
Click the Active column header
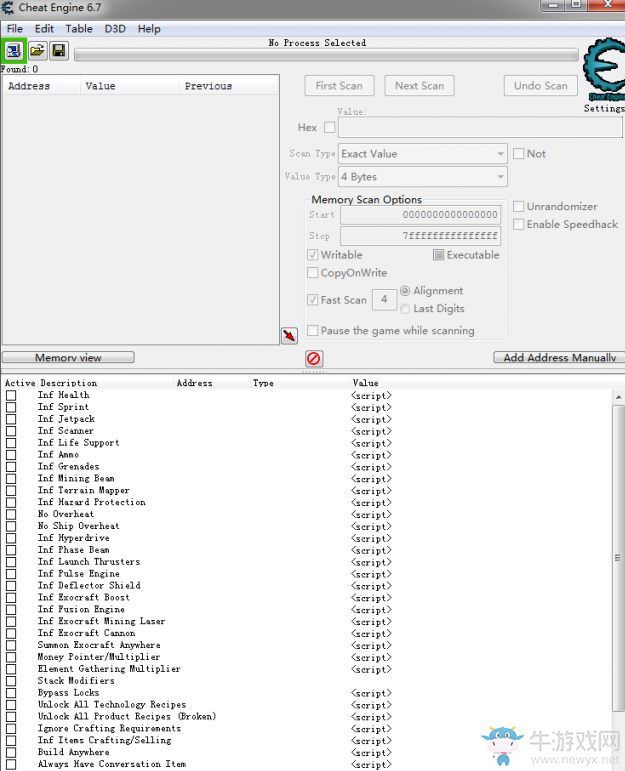click(20, 383)
